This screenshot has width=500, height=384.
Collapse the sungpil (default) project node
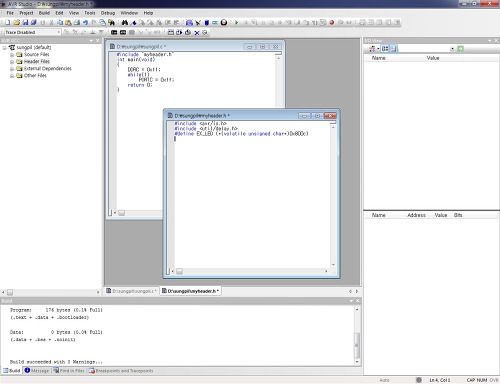4,48
